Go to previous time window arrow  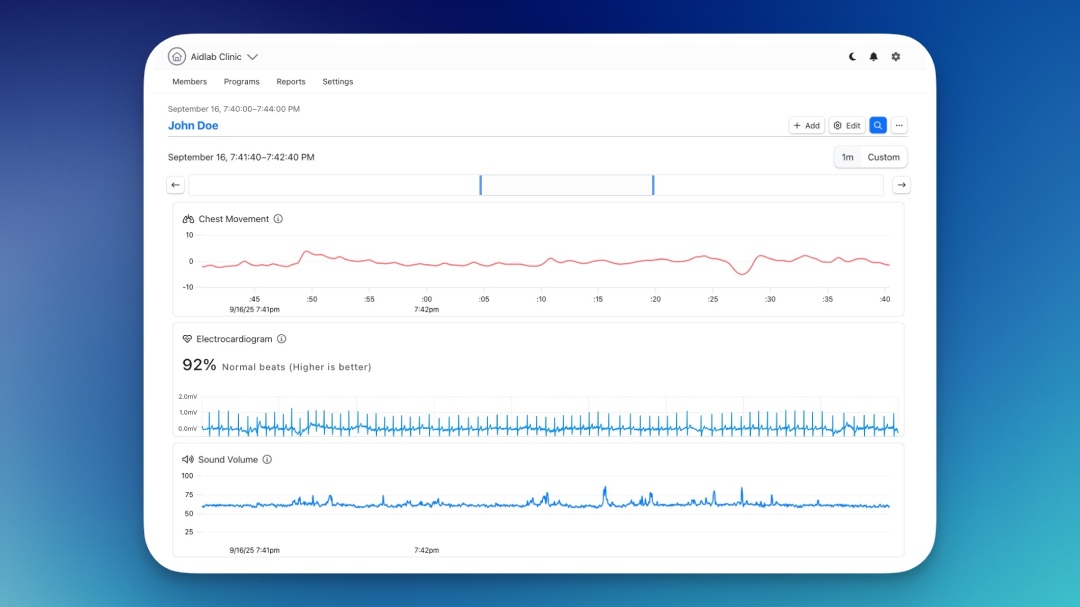click(x=175, y=185)
